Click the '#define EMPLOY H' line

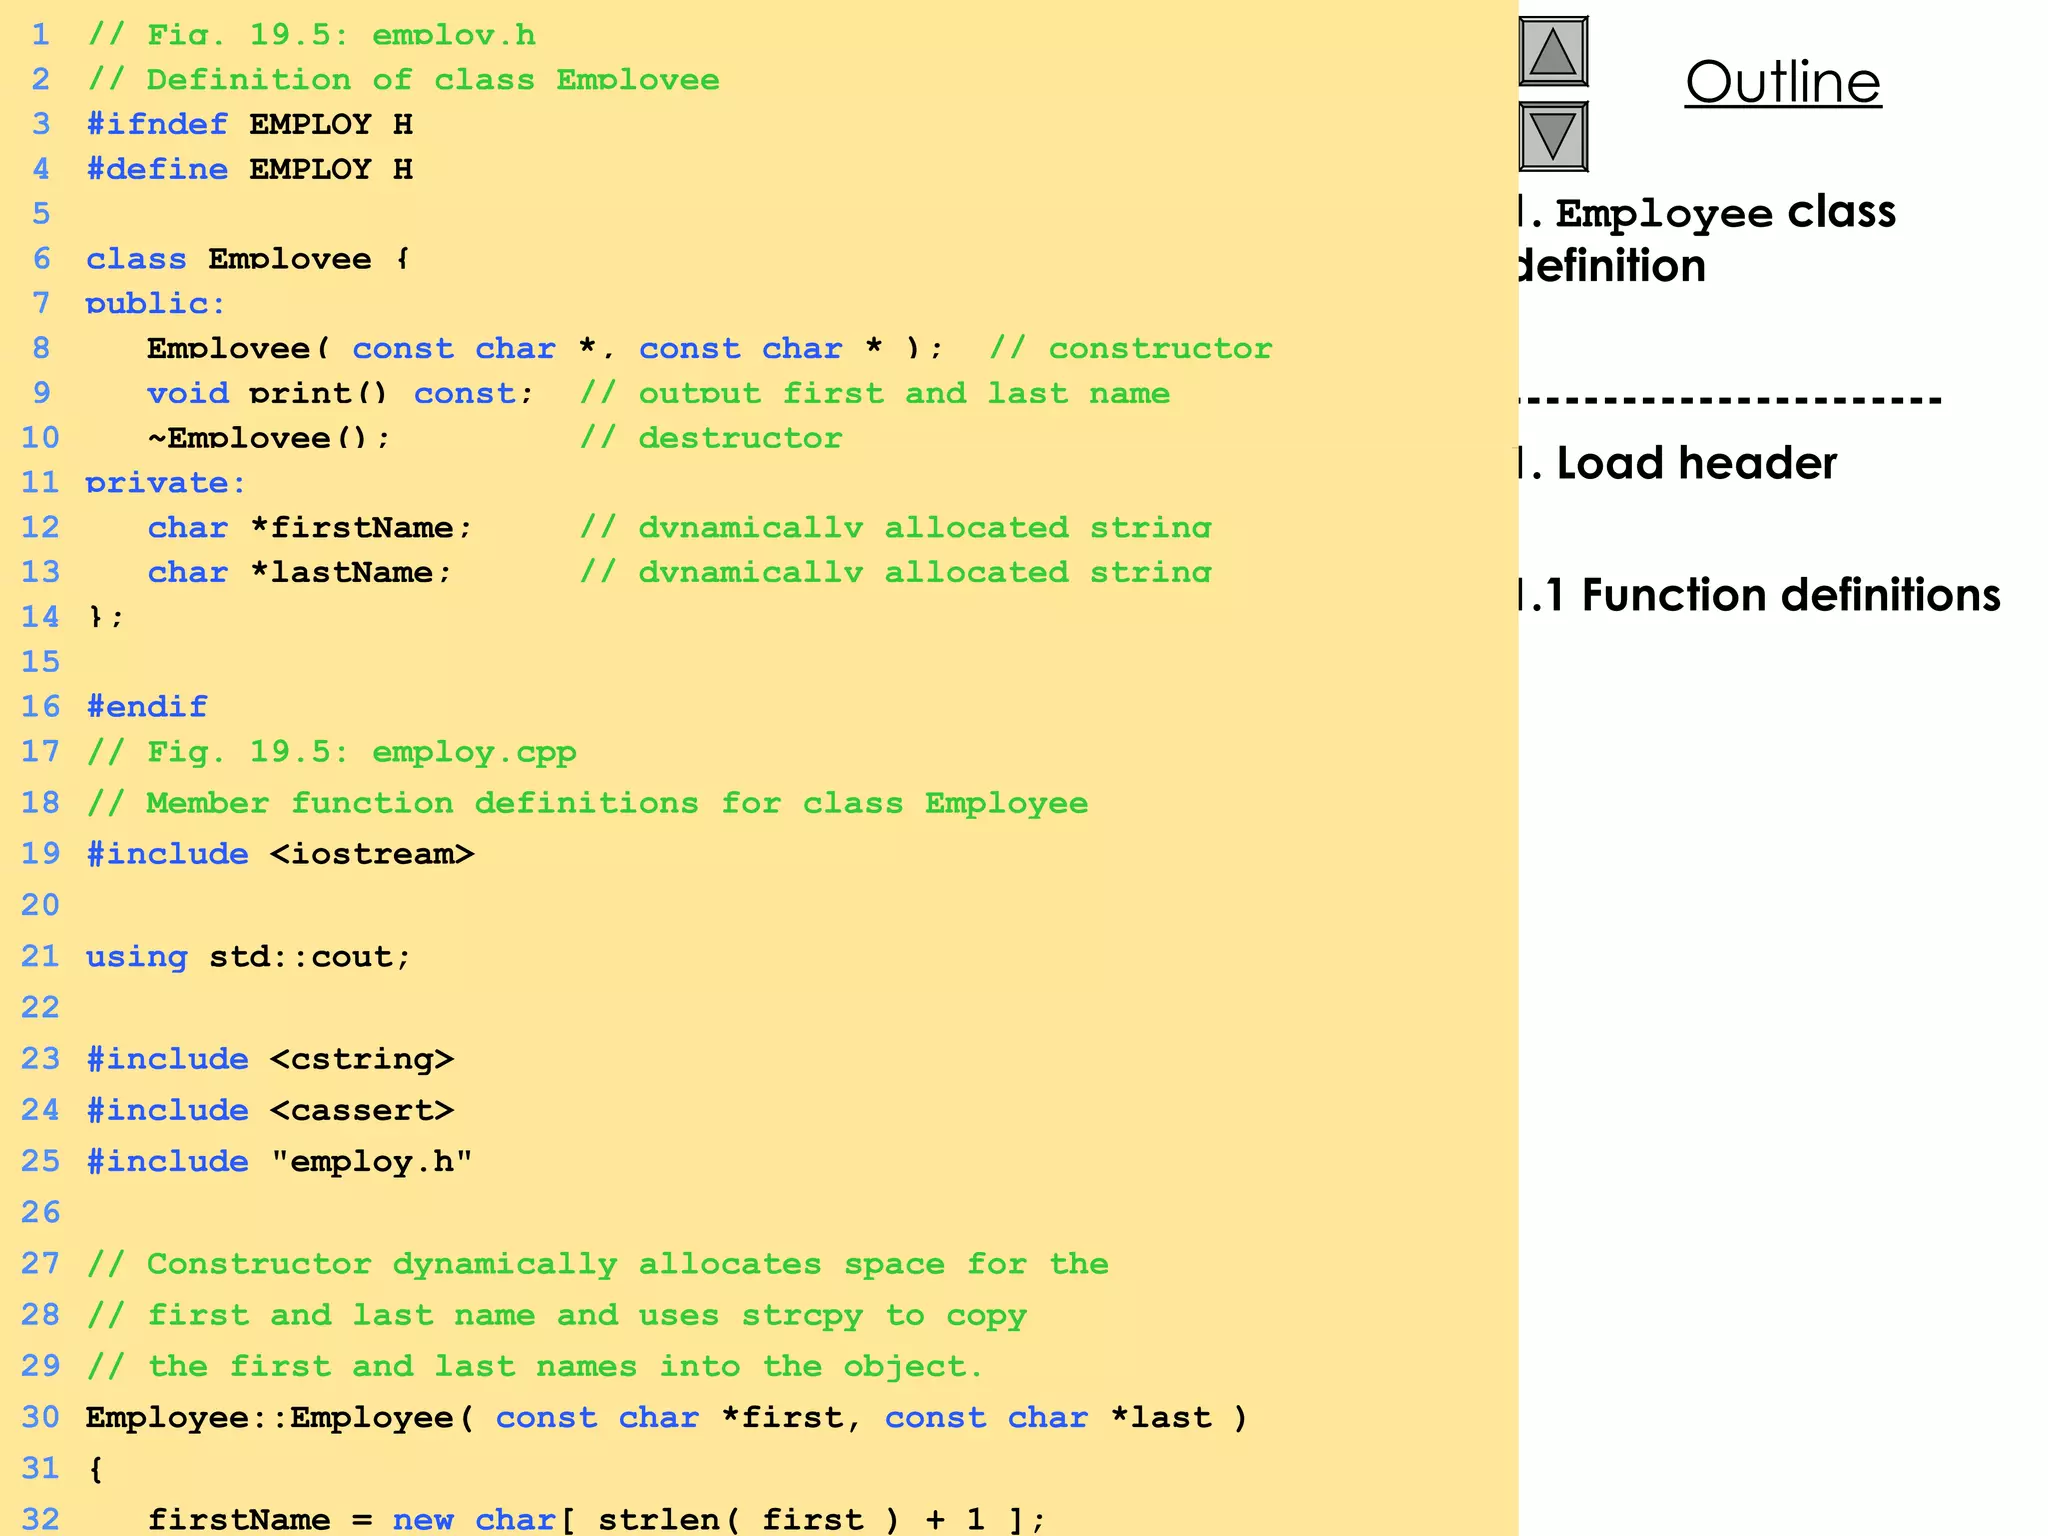[x=249, y=169]
